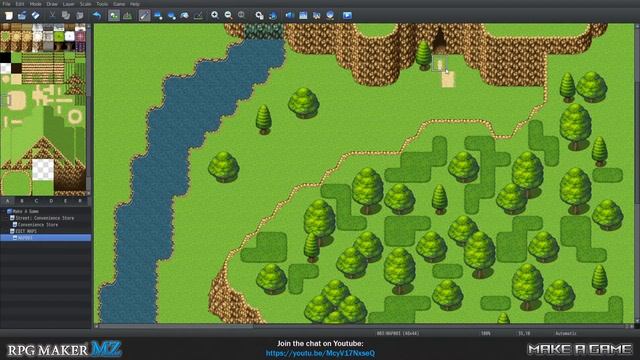640x360 pixels.
Task: Select the highlighted MAP001 map entry
Action: click(x=45, y=238)
